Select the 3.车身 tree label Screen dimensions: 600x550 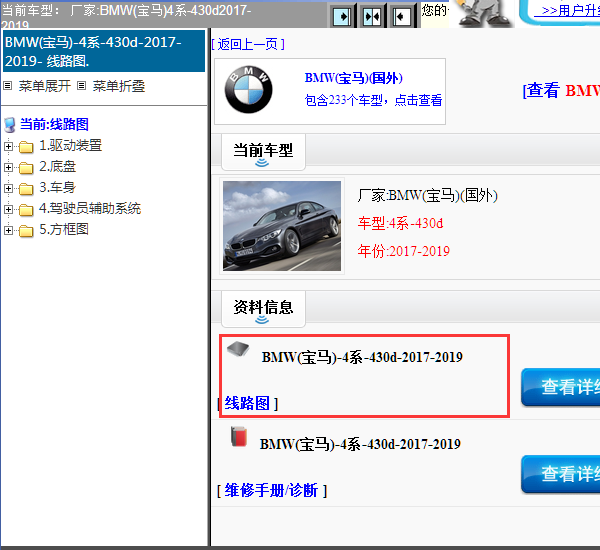tap(57, 188)
